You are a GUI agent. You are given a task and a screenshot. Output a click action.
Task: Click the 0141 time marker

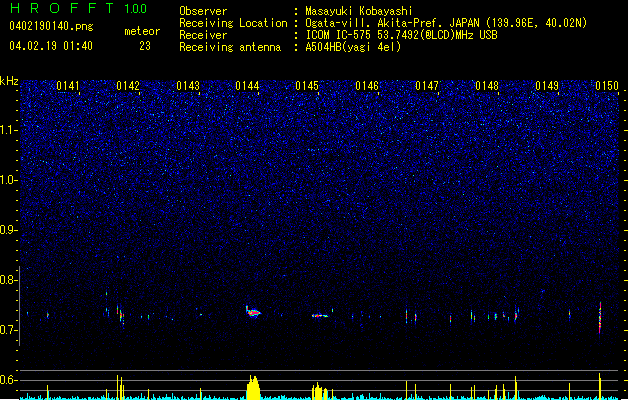click(x=68, y=86)
